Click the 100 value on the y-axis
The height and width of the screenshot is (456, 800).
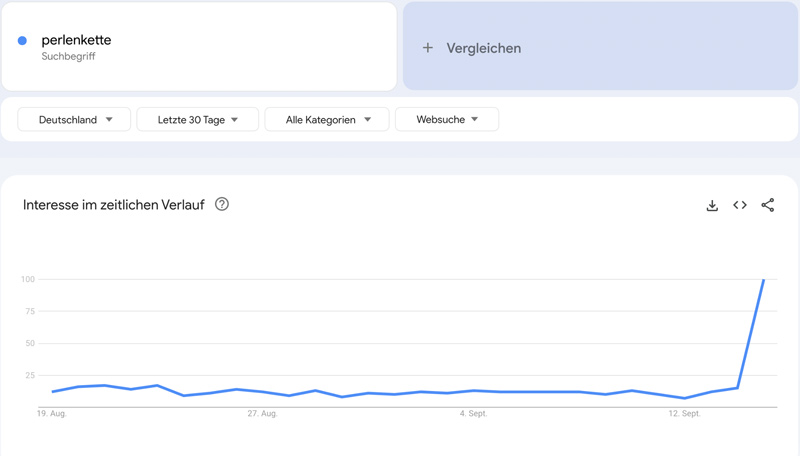coord(28,279)
